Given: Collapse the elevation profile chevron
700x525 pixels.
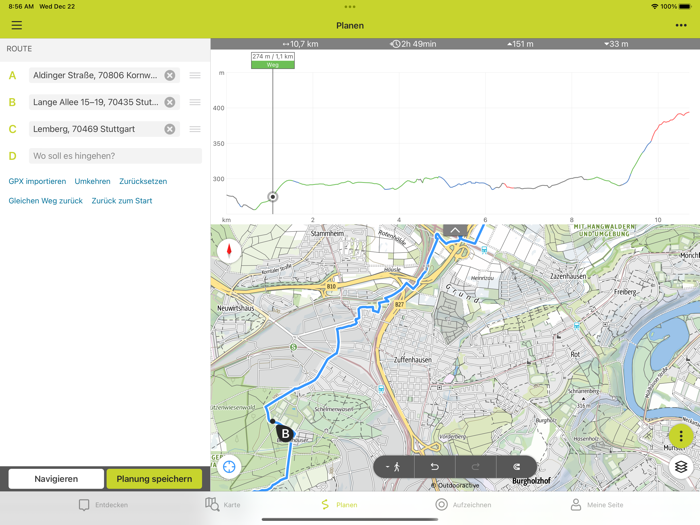Looking at the screenshot, I should [455, 230].
